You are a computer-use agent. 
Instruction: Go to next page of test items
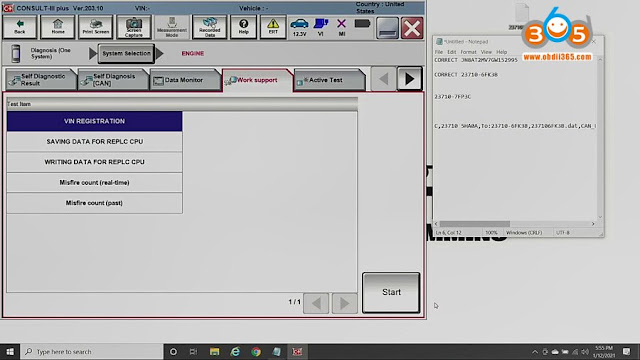point(344,303)
